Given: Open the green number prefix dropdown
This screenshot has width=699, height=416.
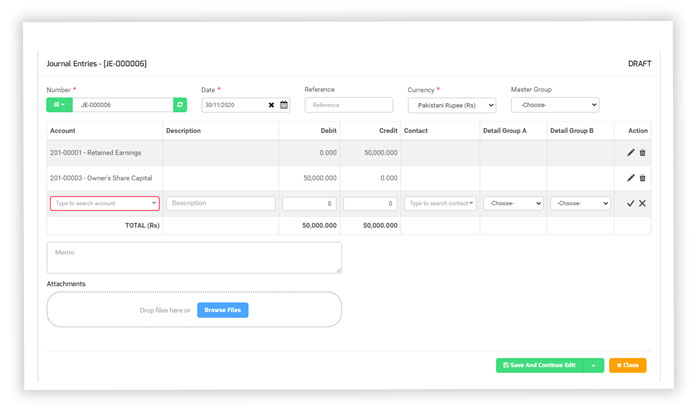Looking at the screenshot, I should (x=59, y=104).
